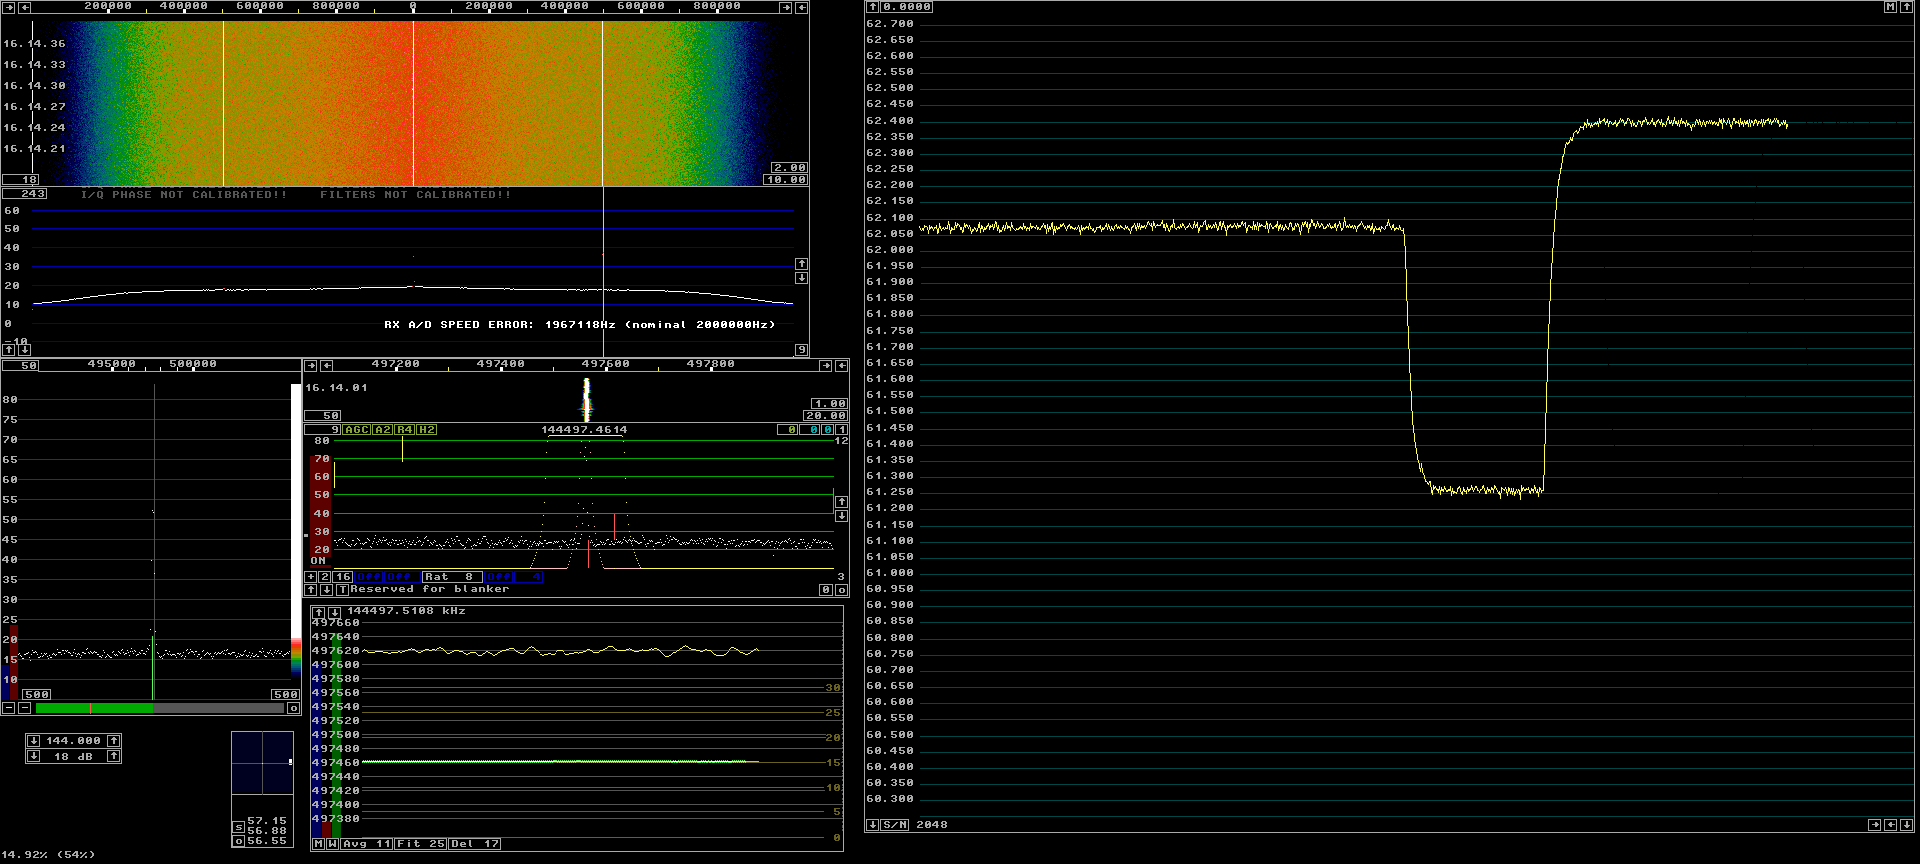
Task: Click the o button beside 56.55
Action: (x=239, y=841)
